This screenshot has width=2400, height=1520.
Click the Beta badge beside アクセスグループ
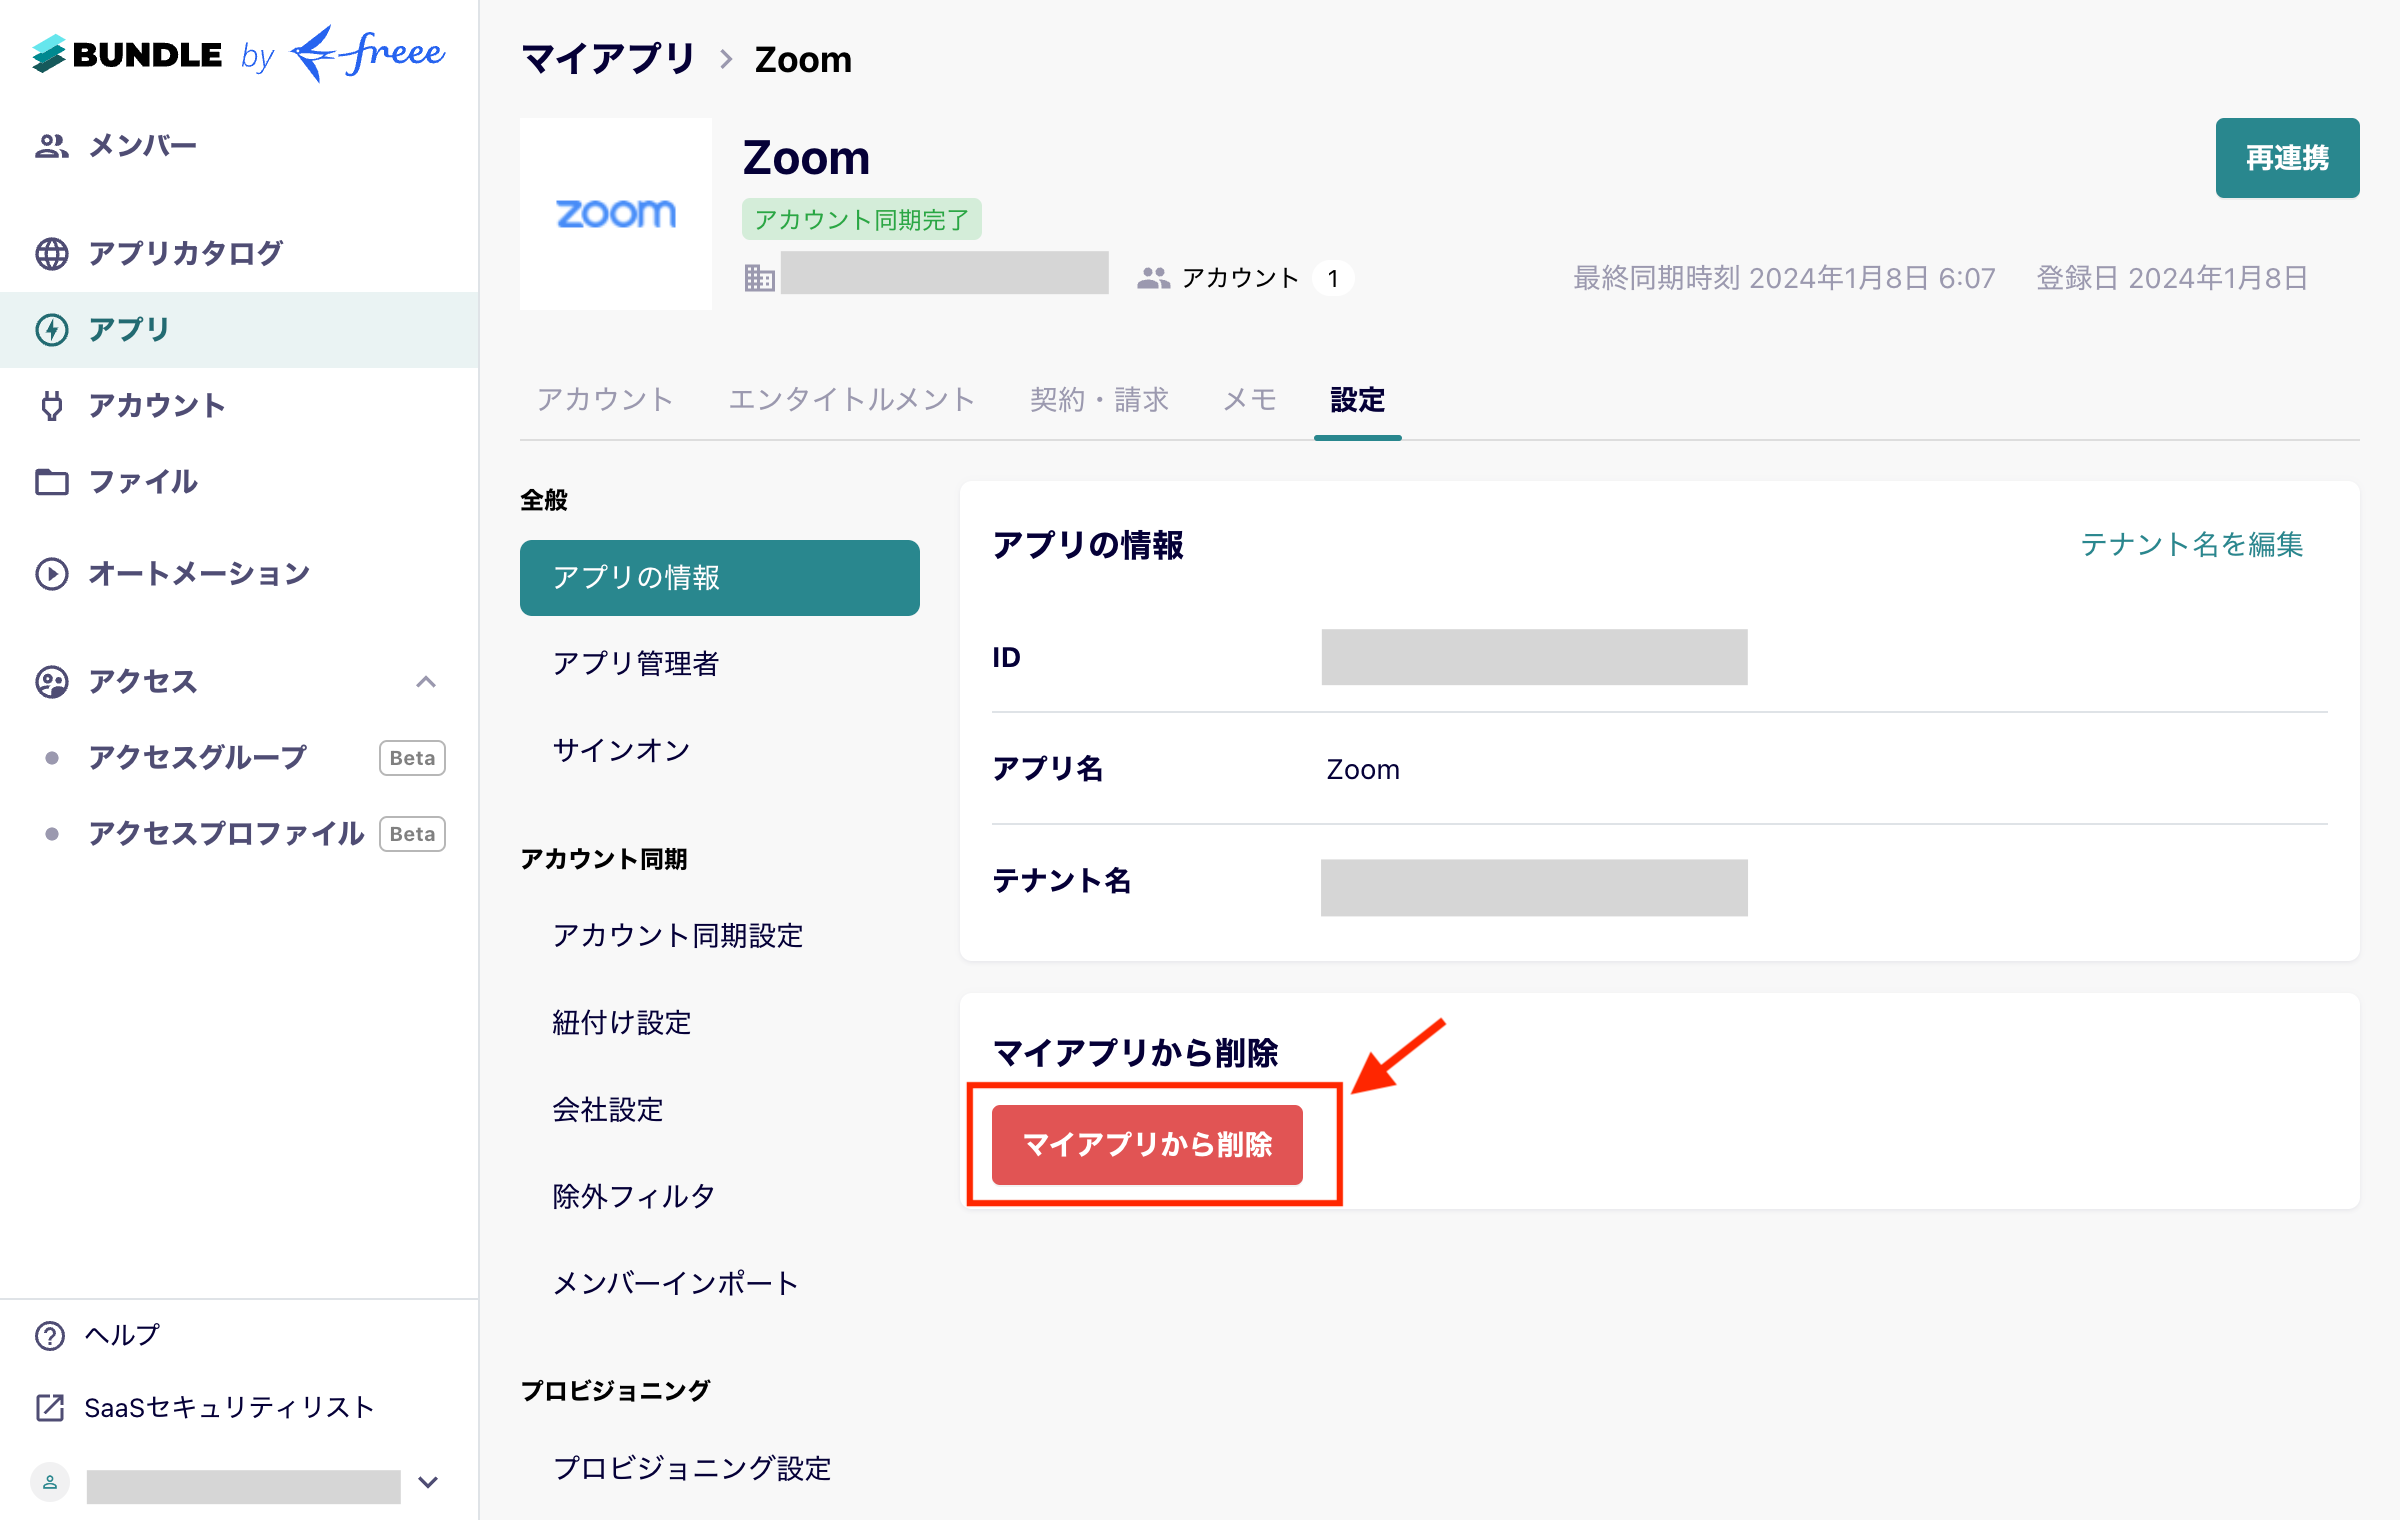coord(412,758)
